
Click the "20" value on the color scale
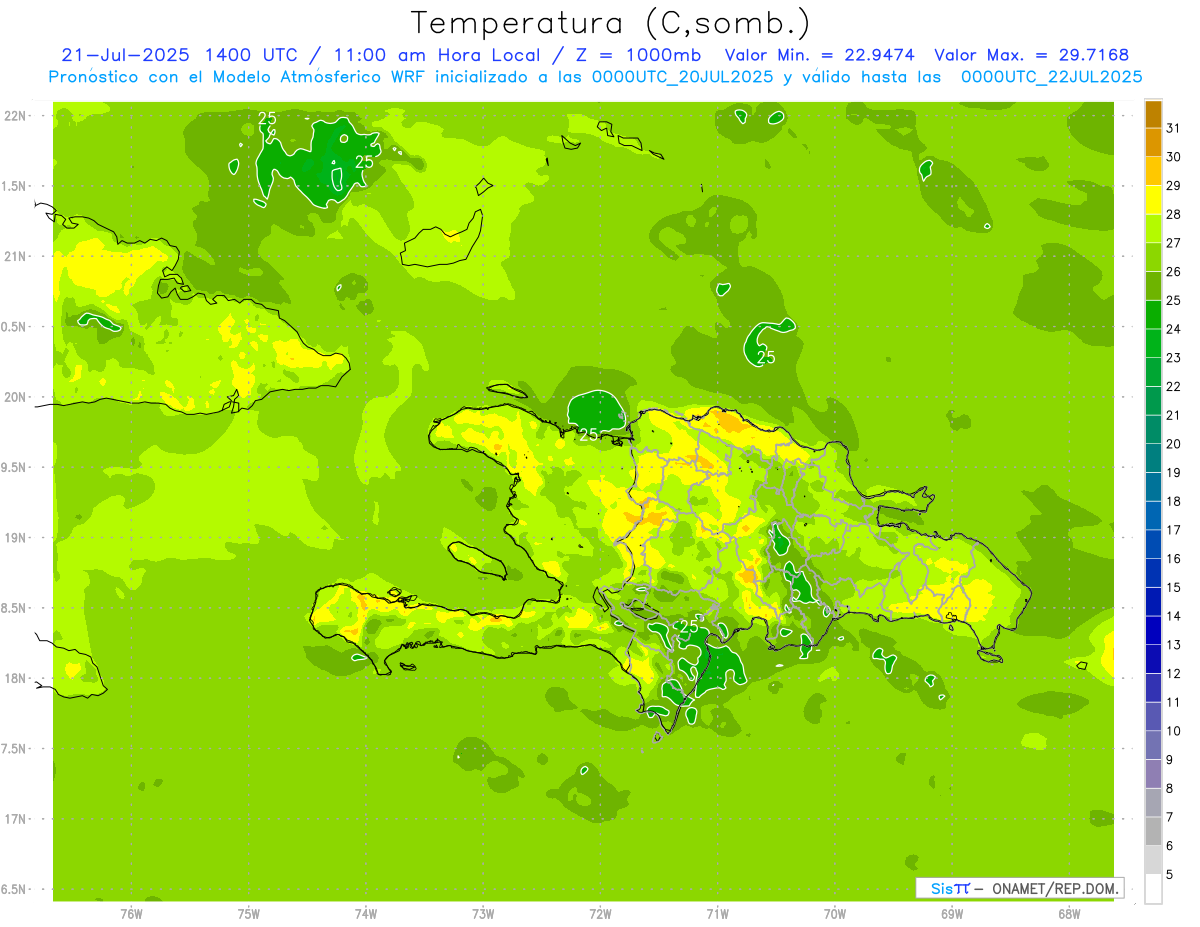pyautogui.click(x=1174, y=444)
